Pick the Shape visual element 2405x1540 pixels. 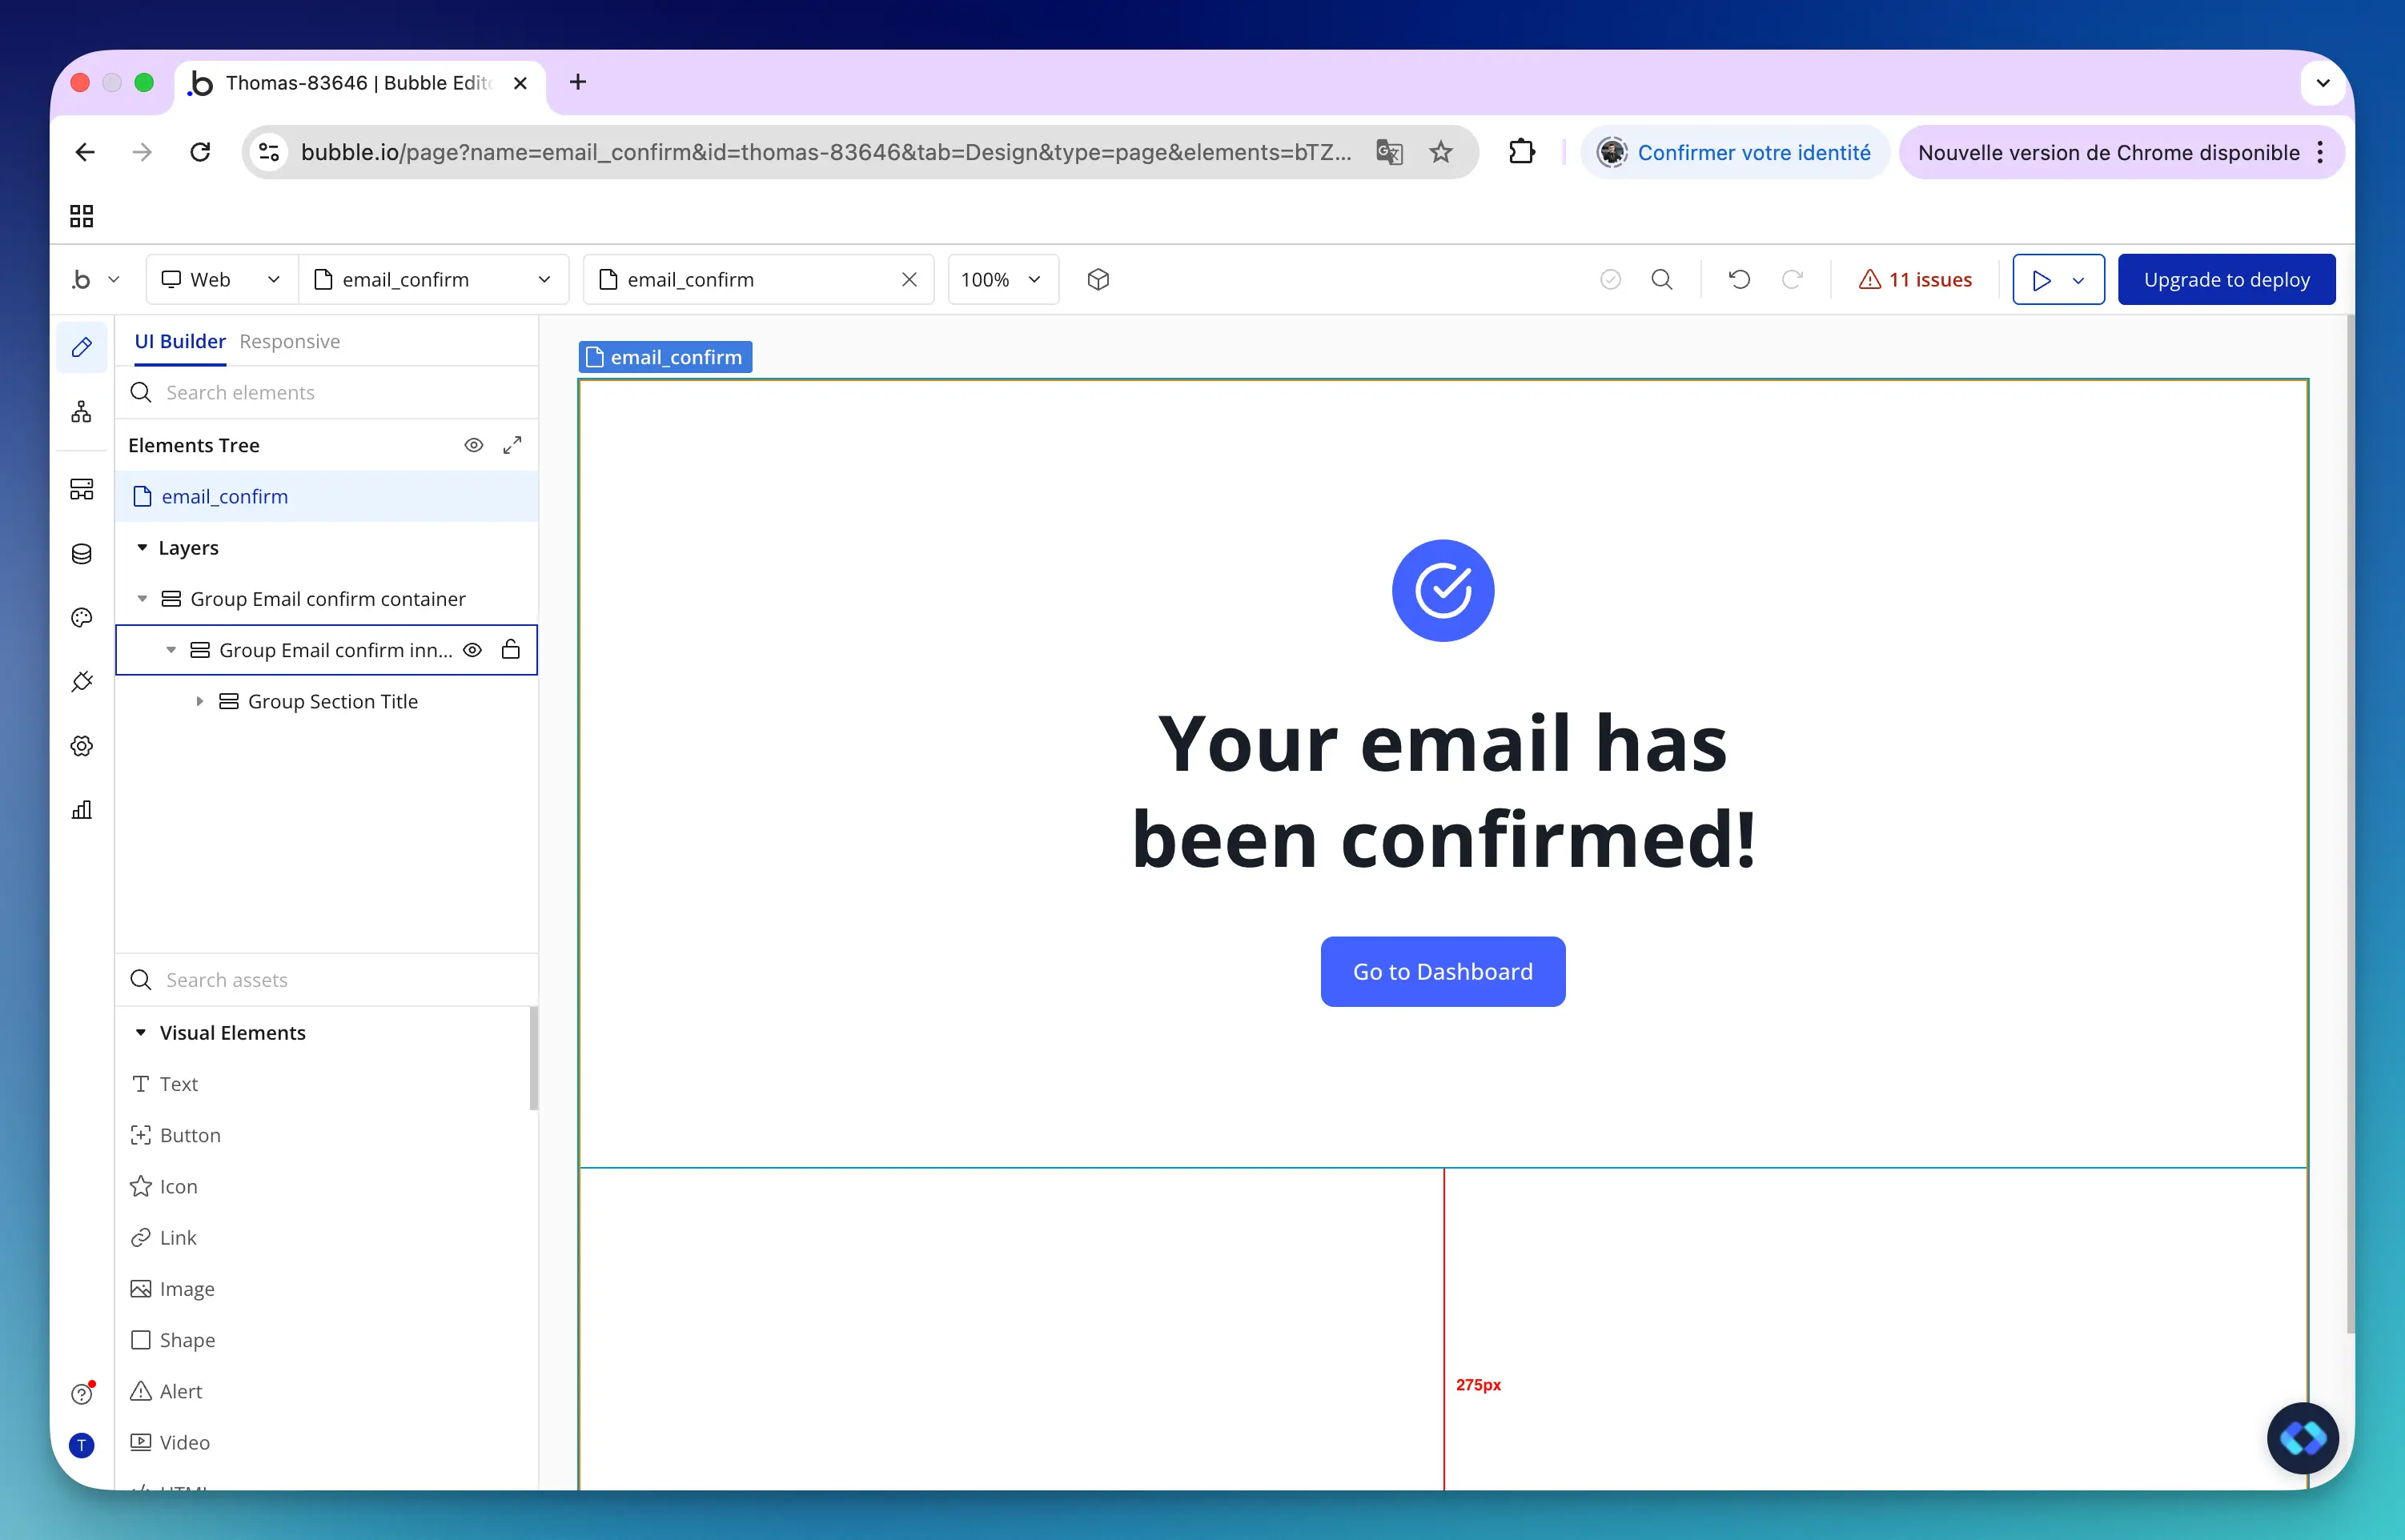173,1341
